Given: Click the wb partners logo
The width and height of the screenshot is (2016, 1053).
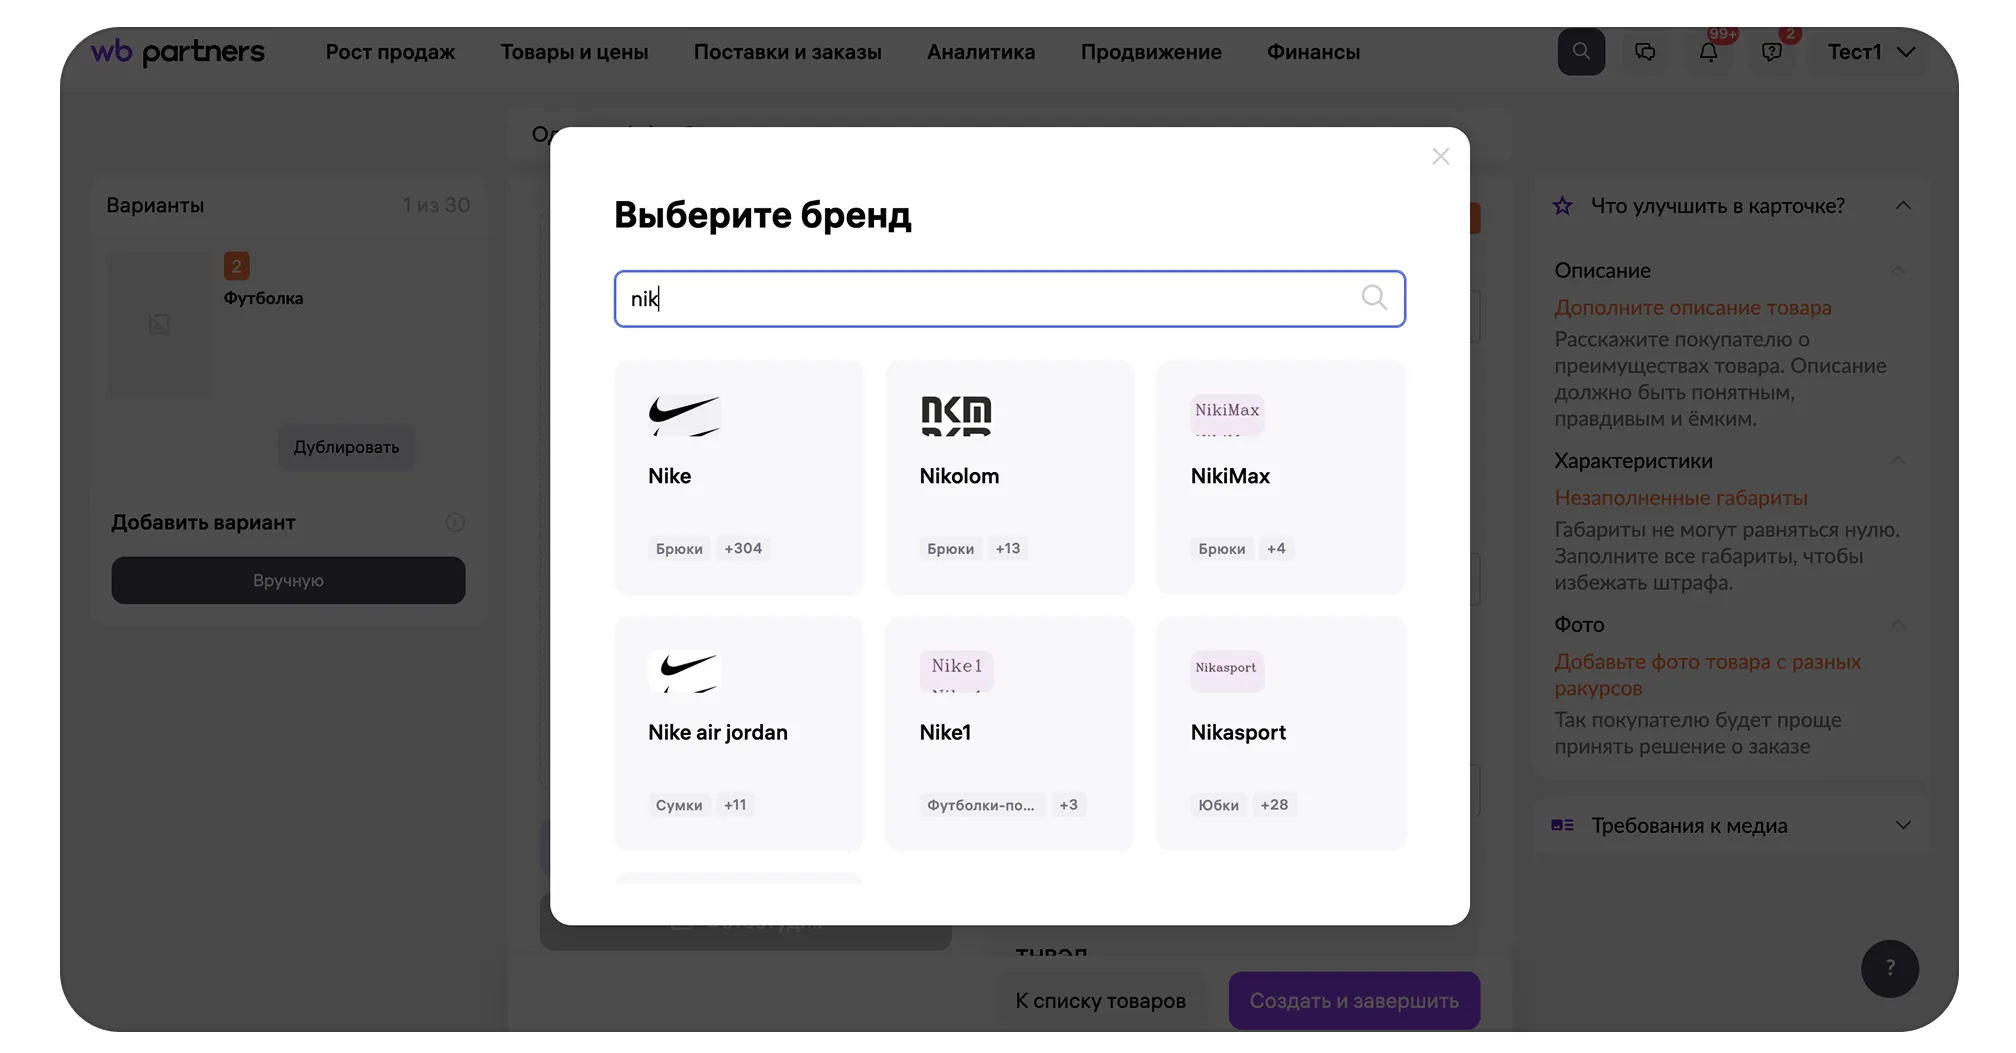Looking at the screenshot, I should click(x=178, y=52).
